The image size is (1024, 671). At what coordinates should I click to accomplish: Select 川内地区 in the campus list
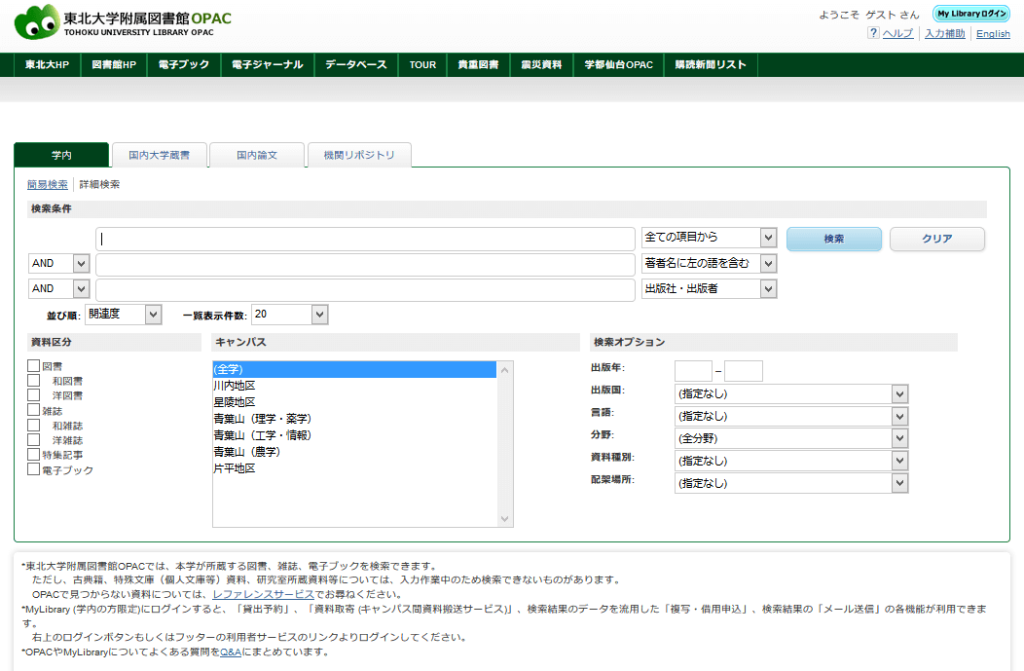coord(235,385)
